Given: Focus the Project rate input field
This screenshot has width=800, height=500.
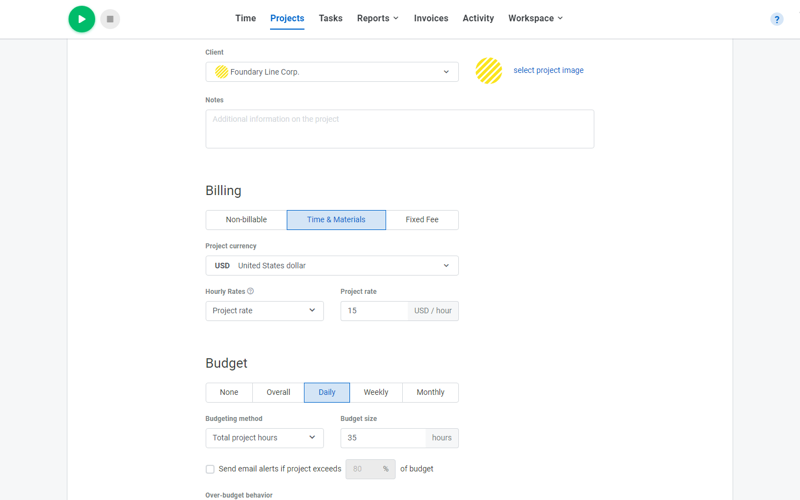Looking at the screenshot, I should pos(374,311).
